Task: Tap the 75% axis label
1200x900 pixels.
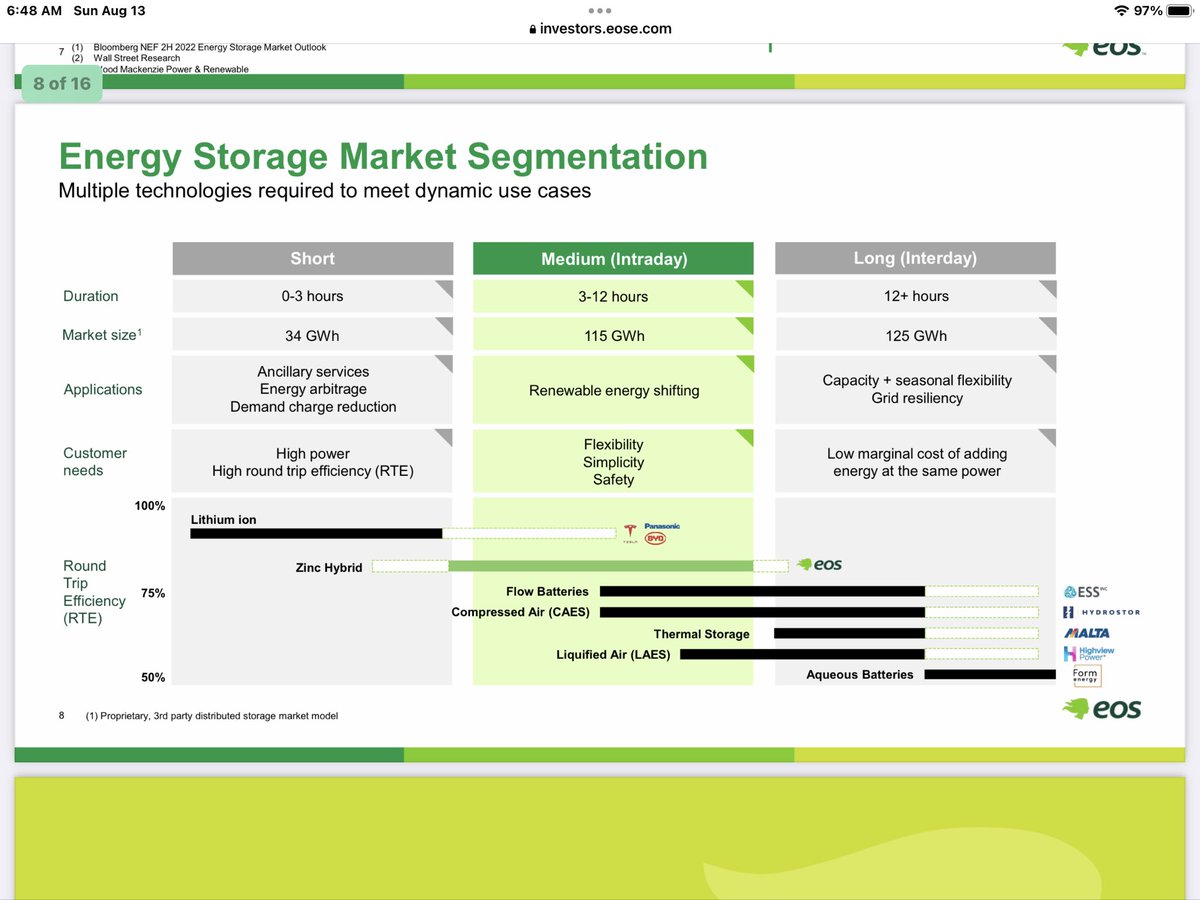Action: (x=153, y=593)
